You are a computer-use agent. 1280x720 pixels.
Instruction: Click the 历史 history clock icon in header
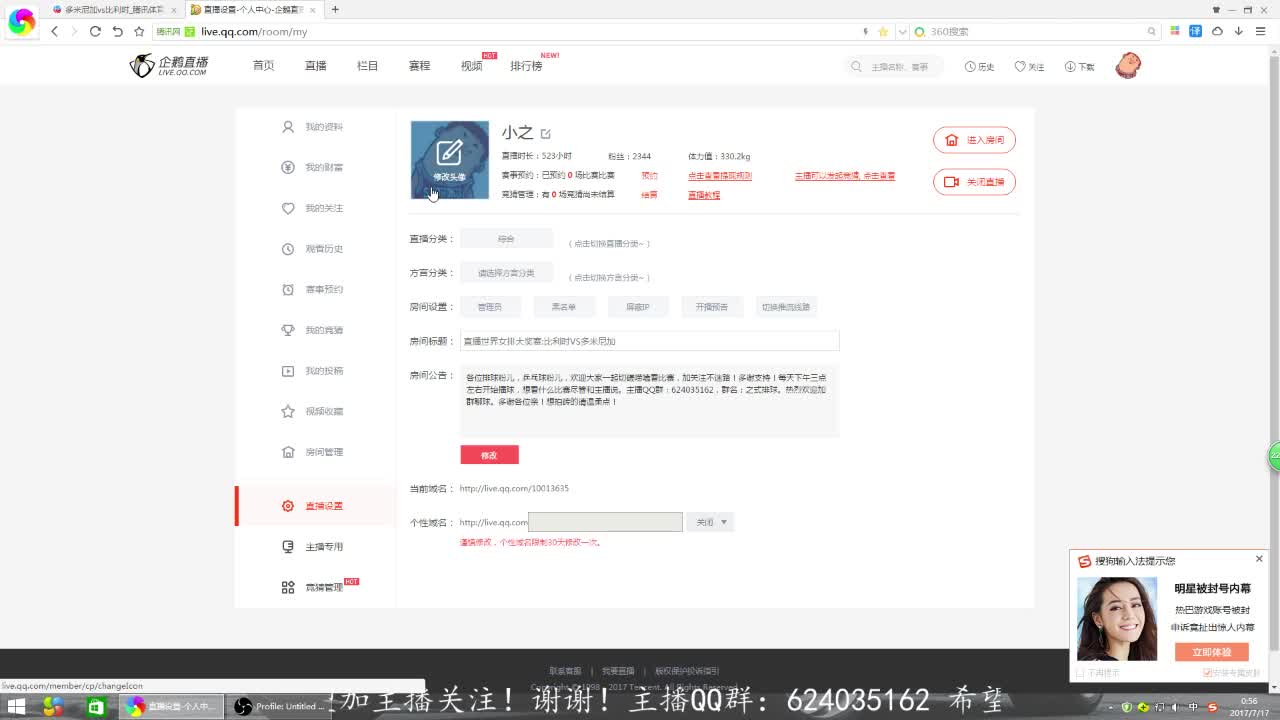970,67
